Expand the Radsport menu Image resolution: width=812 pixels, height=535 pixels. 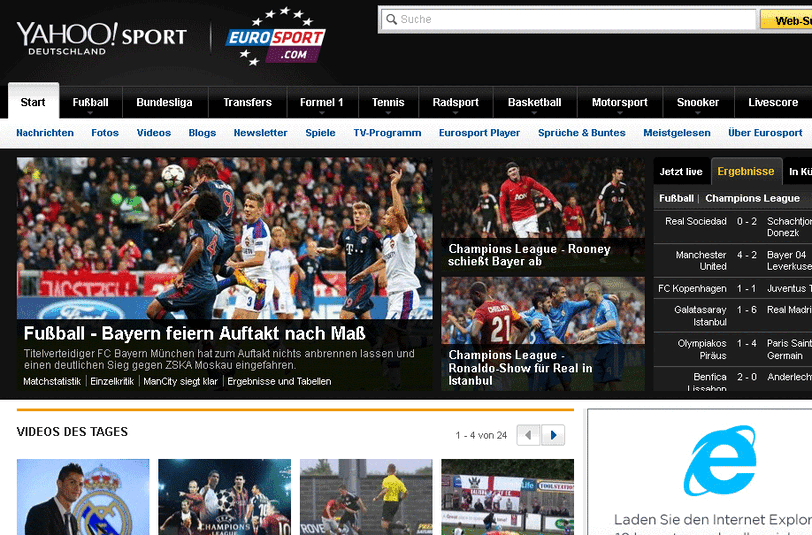[x=456, y=103]
